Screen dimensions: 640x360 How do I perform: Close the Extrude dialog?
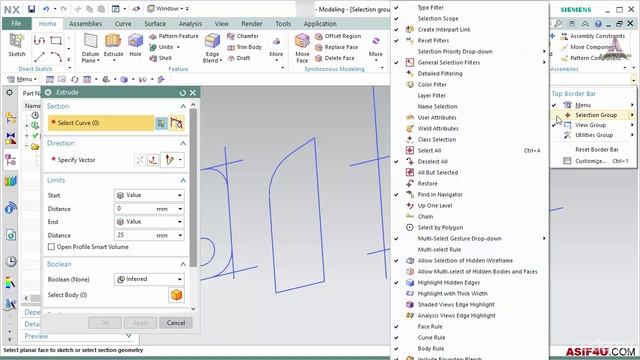point(193,93)
